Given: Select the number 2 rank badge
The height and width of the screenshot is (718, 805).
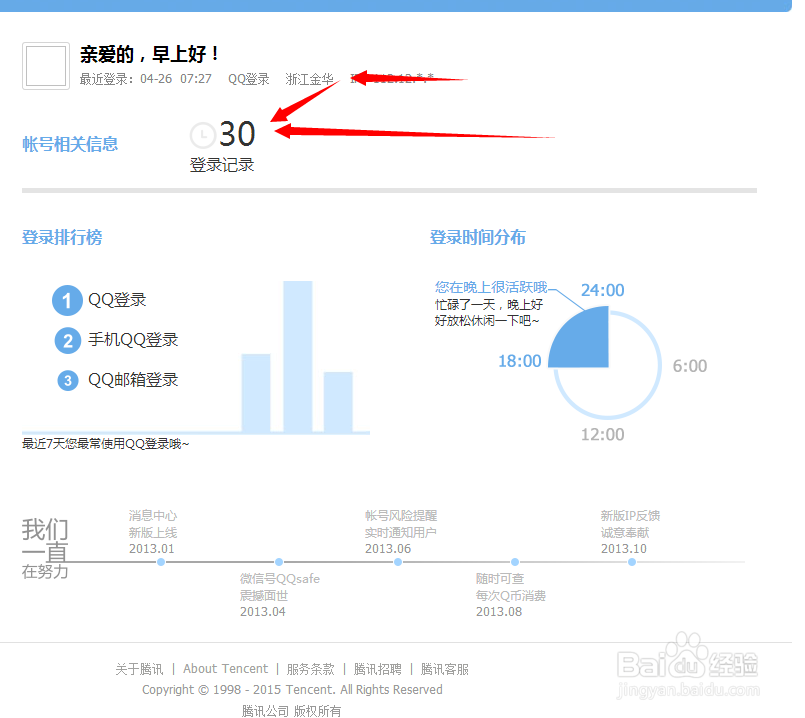Looking at the screenshot, I should (68, 341).
